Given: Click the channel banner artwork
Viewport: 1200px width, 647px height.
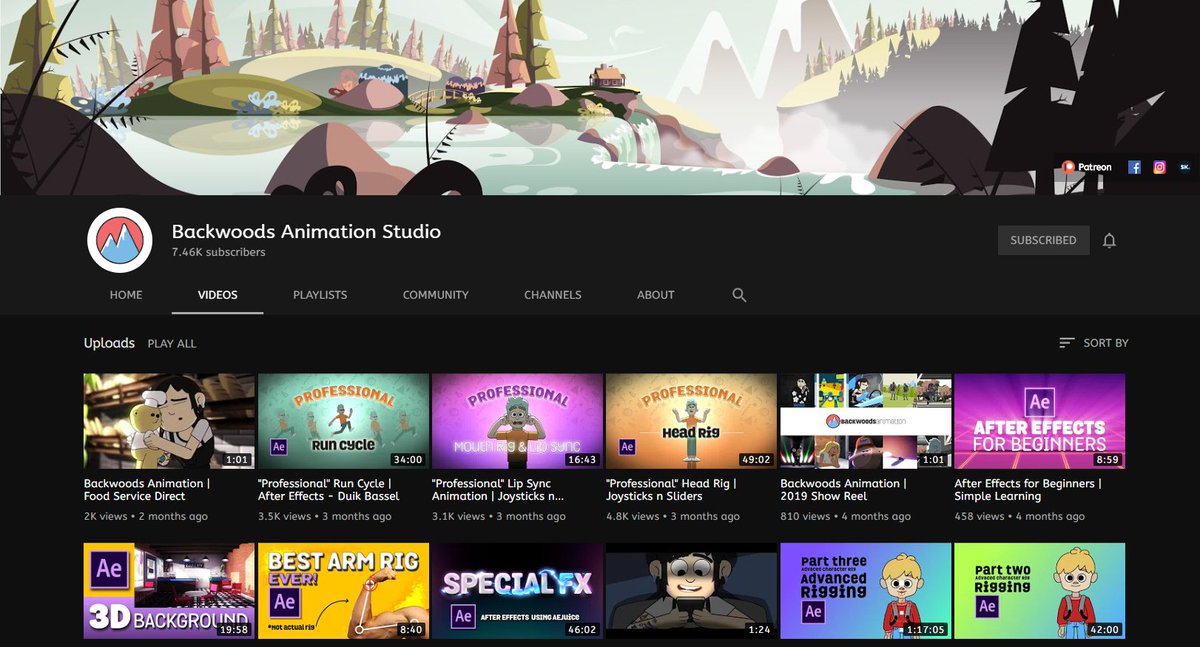Looking at the screenshot, I should coord(600,97).
